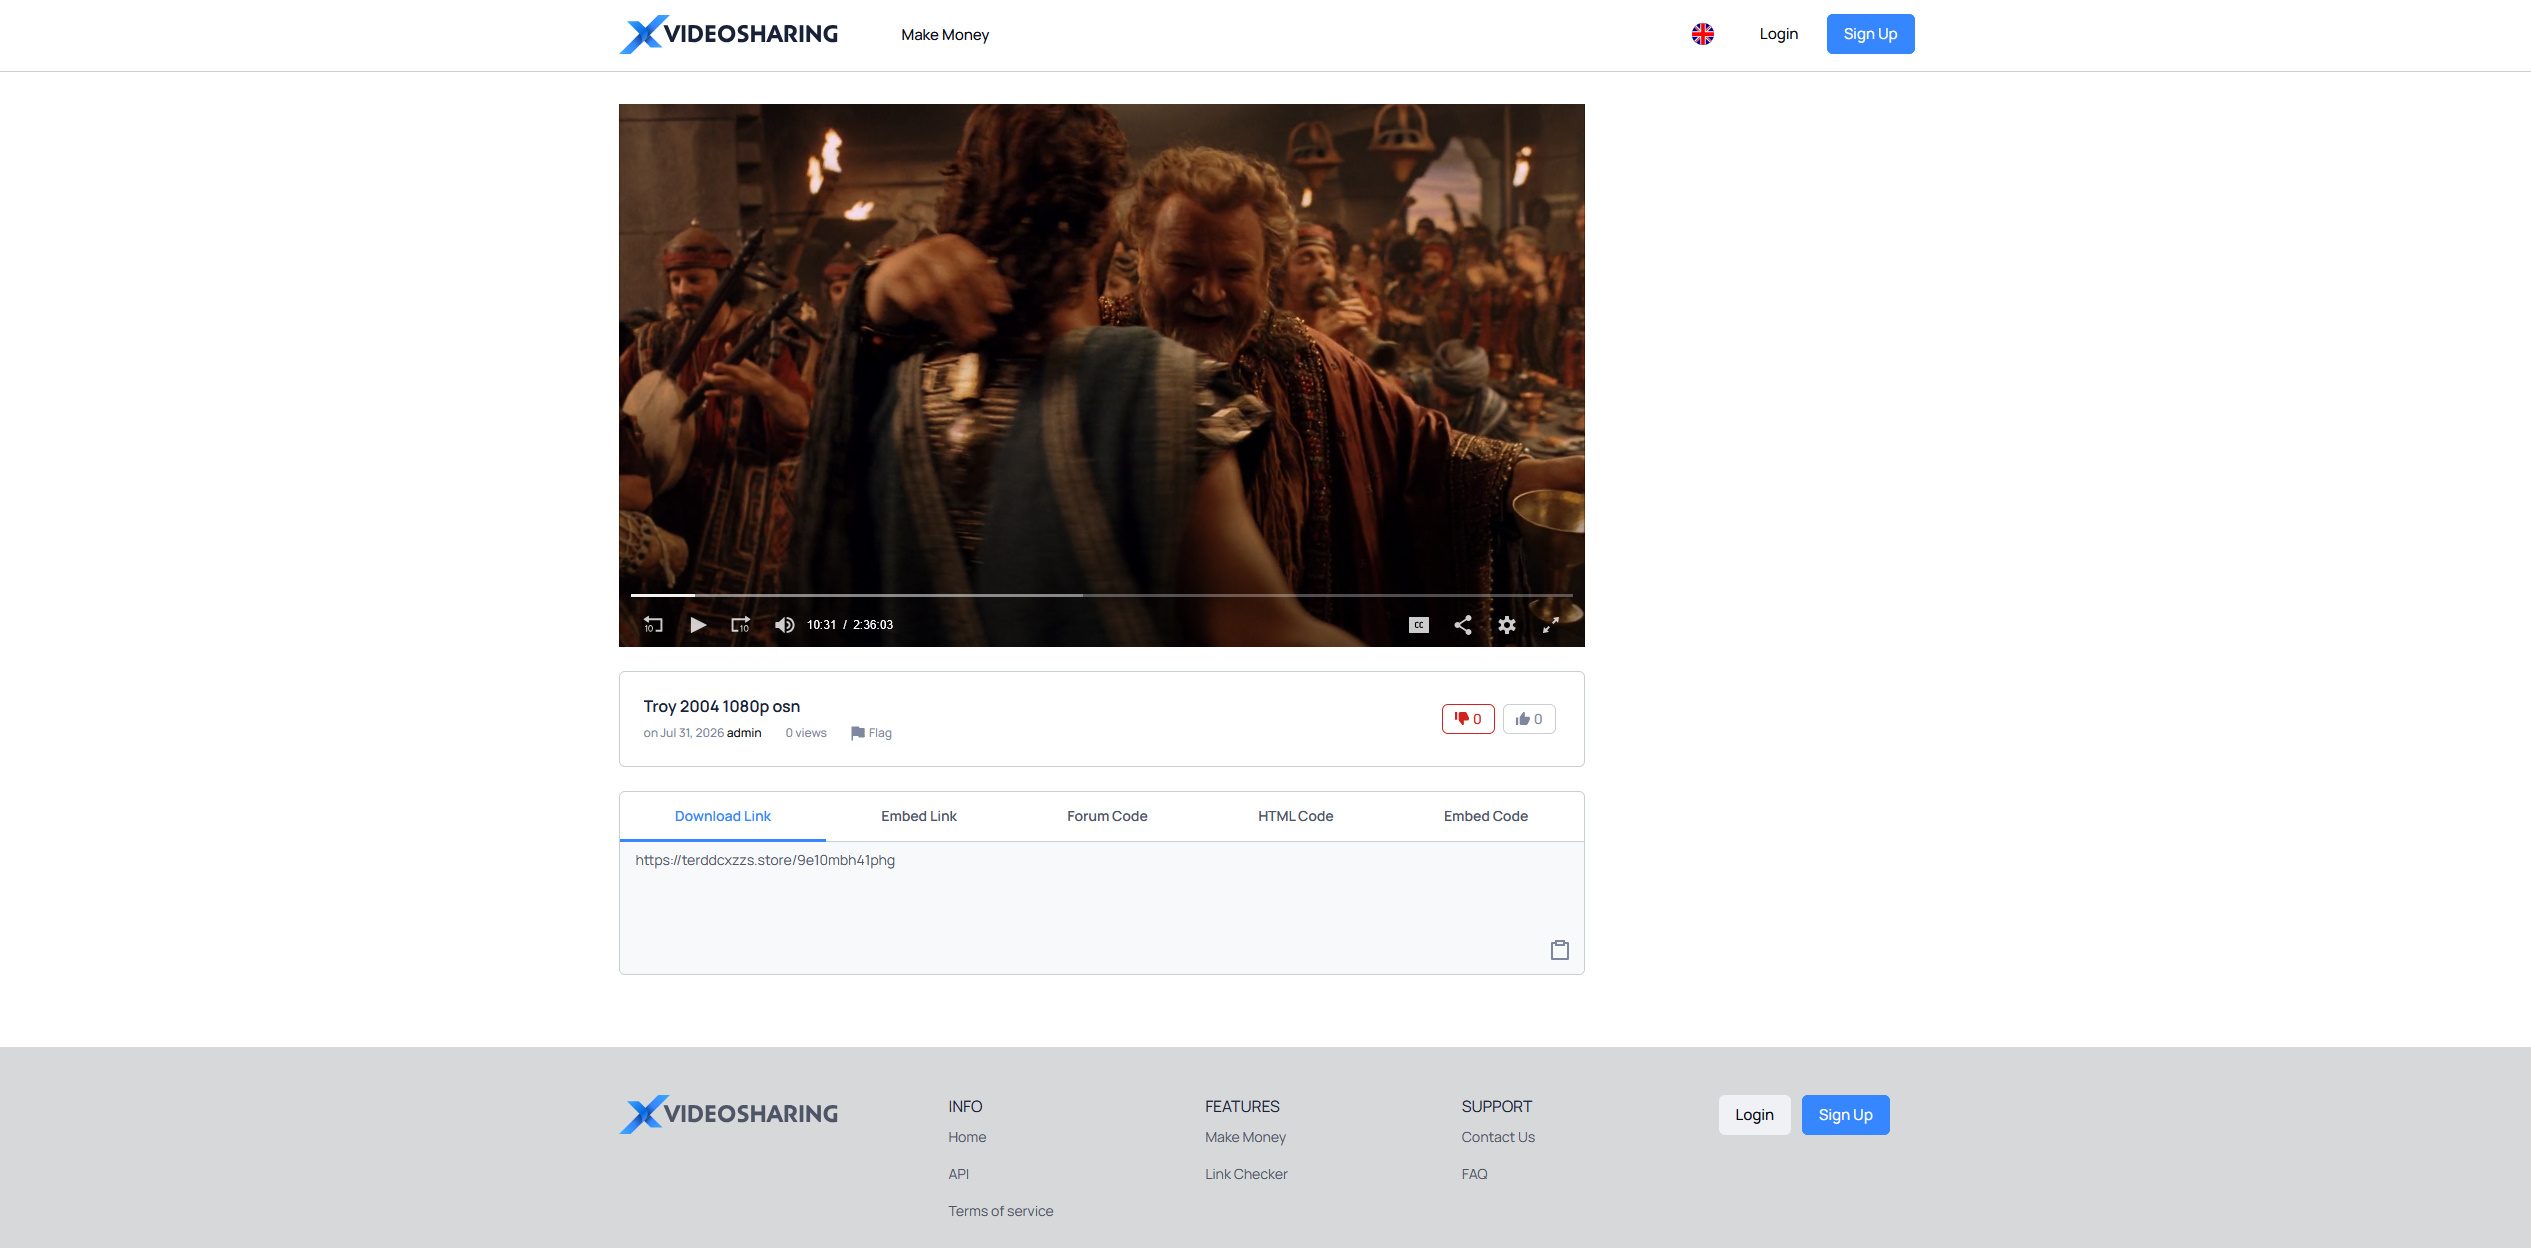Click the 0 views text
This screenshot has height=1248, width=2531.
pos(806,733)
